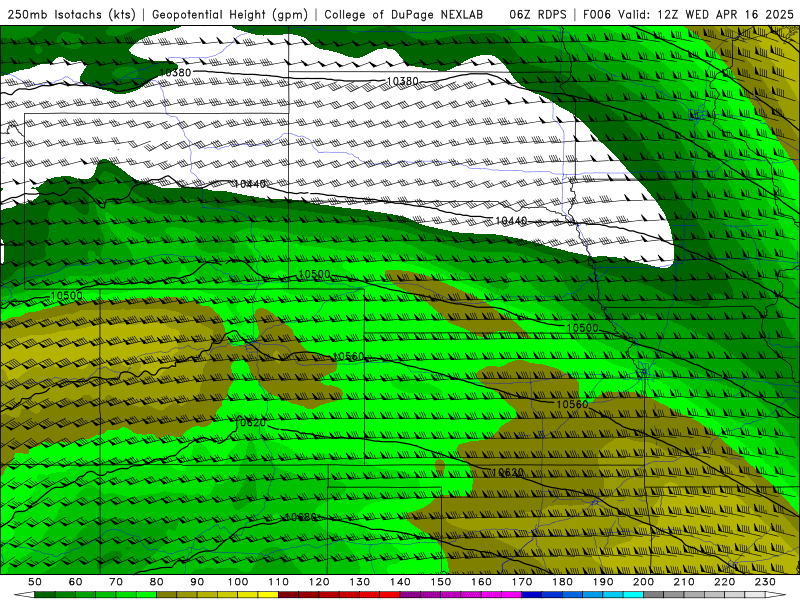Click the eastern 10380 contour label

403,81
